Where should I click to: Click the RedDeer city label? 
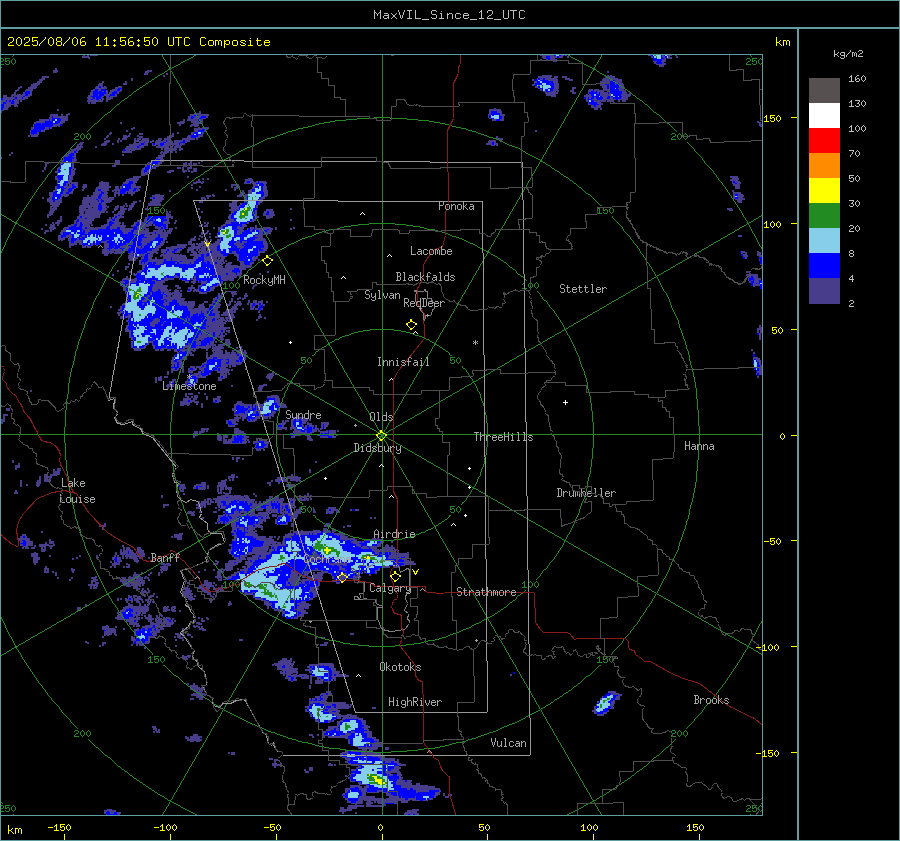click(424, 303)
